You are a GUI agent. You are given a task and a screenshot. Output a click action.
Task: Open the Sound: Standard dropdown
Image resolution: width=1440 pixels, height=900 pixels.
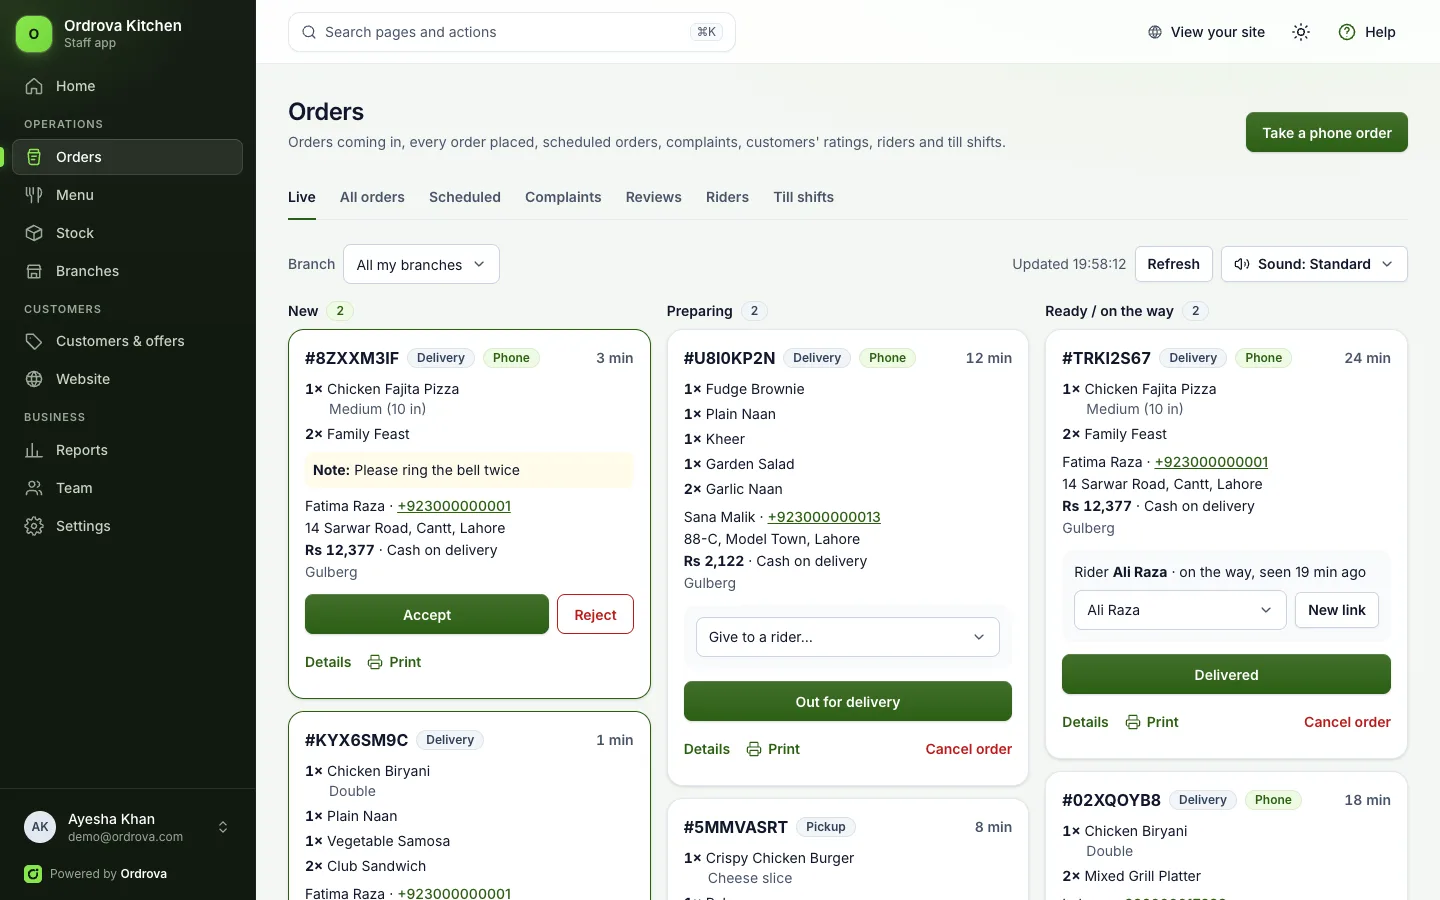click(1314, 264)
